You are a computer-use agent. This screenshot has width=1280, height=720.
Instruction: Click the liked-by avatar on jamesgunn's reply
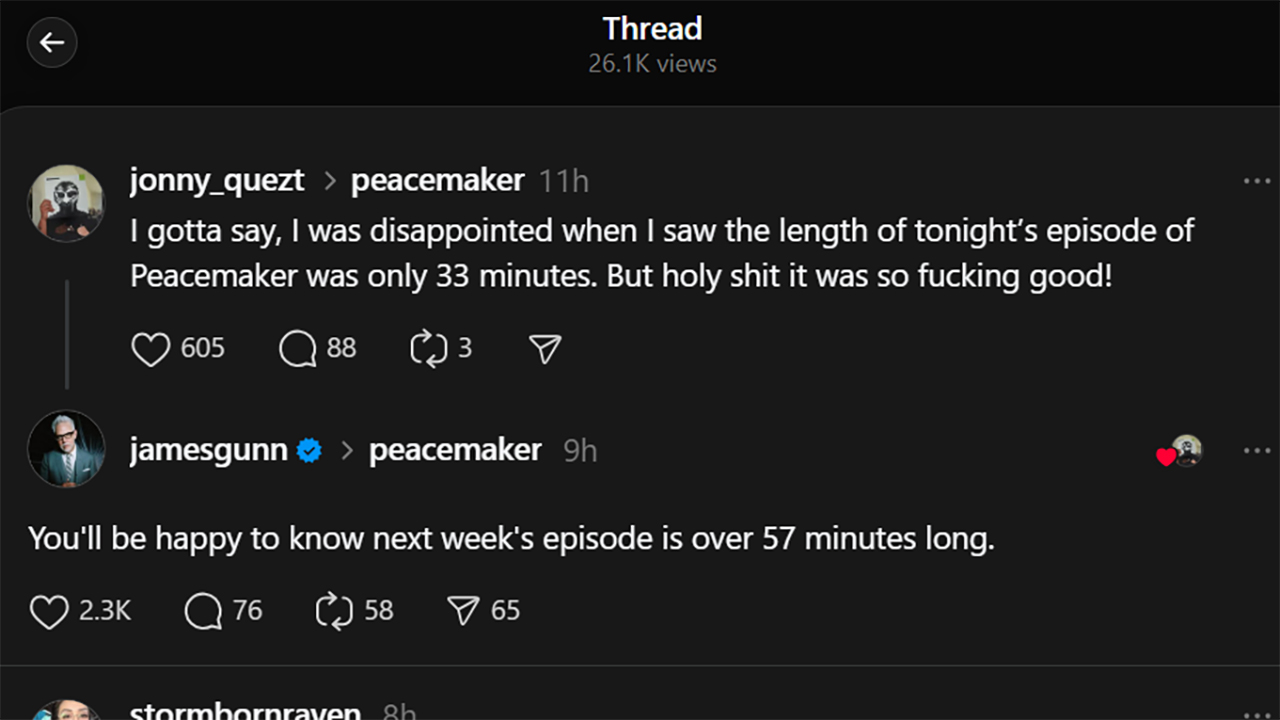click(1185, 452)
